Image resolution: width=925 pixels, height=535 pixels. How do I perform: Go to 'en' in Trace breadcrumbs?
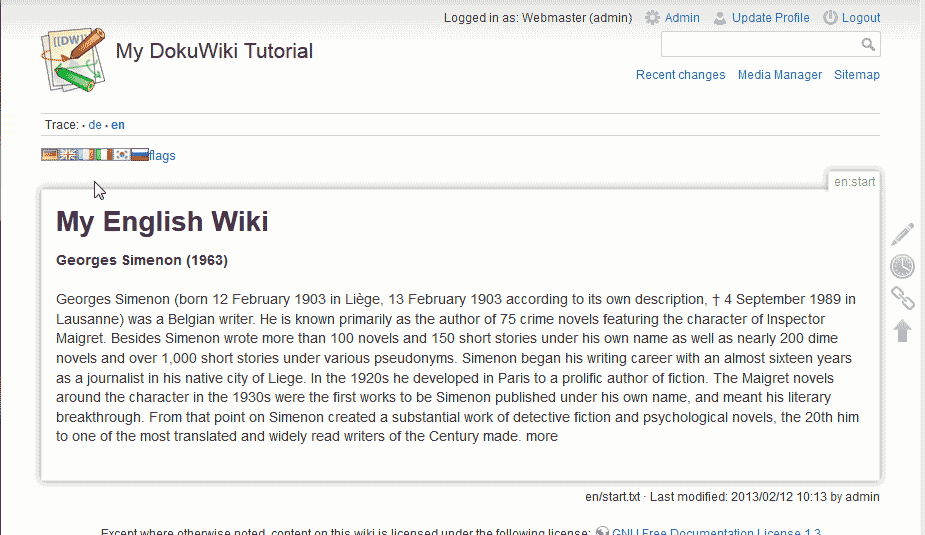(x=118, y=125)
